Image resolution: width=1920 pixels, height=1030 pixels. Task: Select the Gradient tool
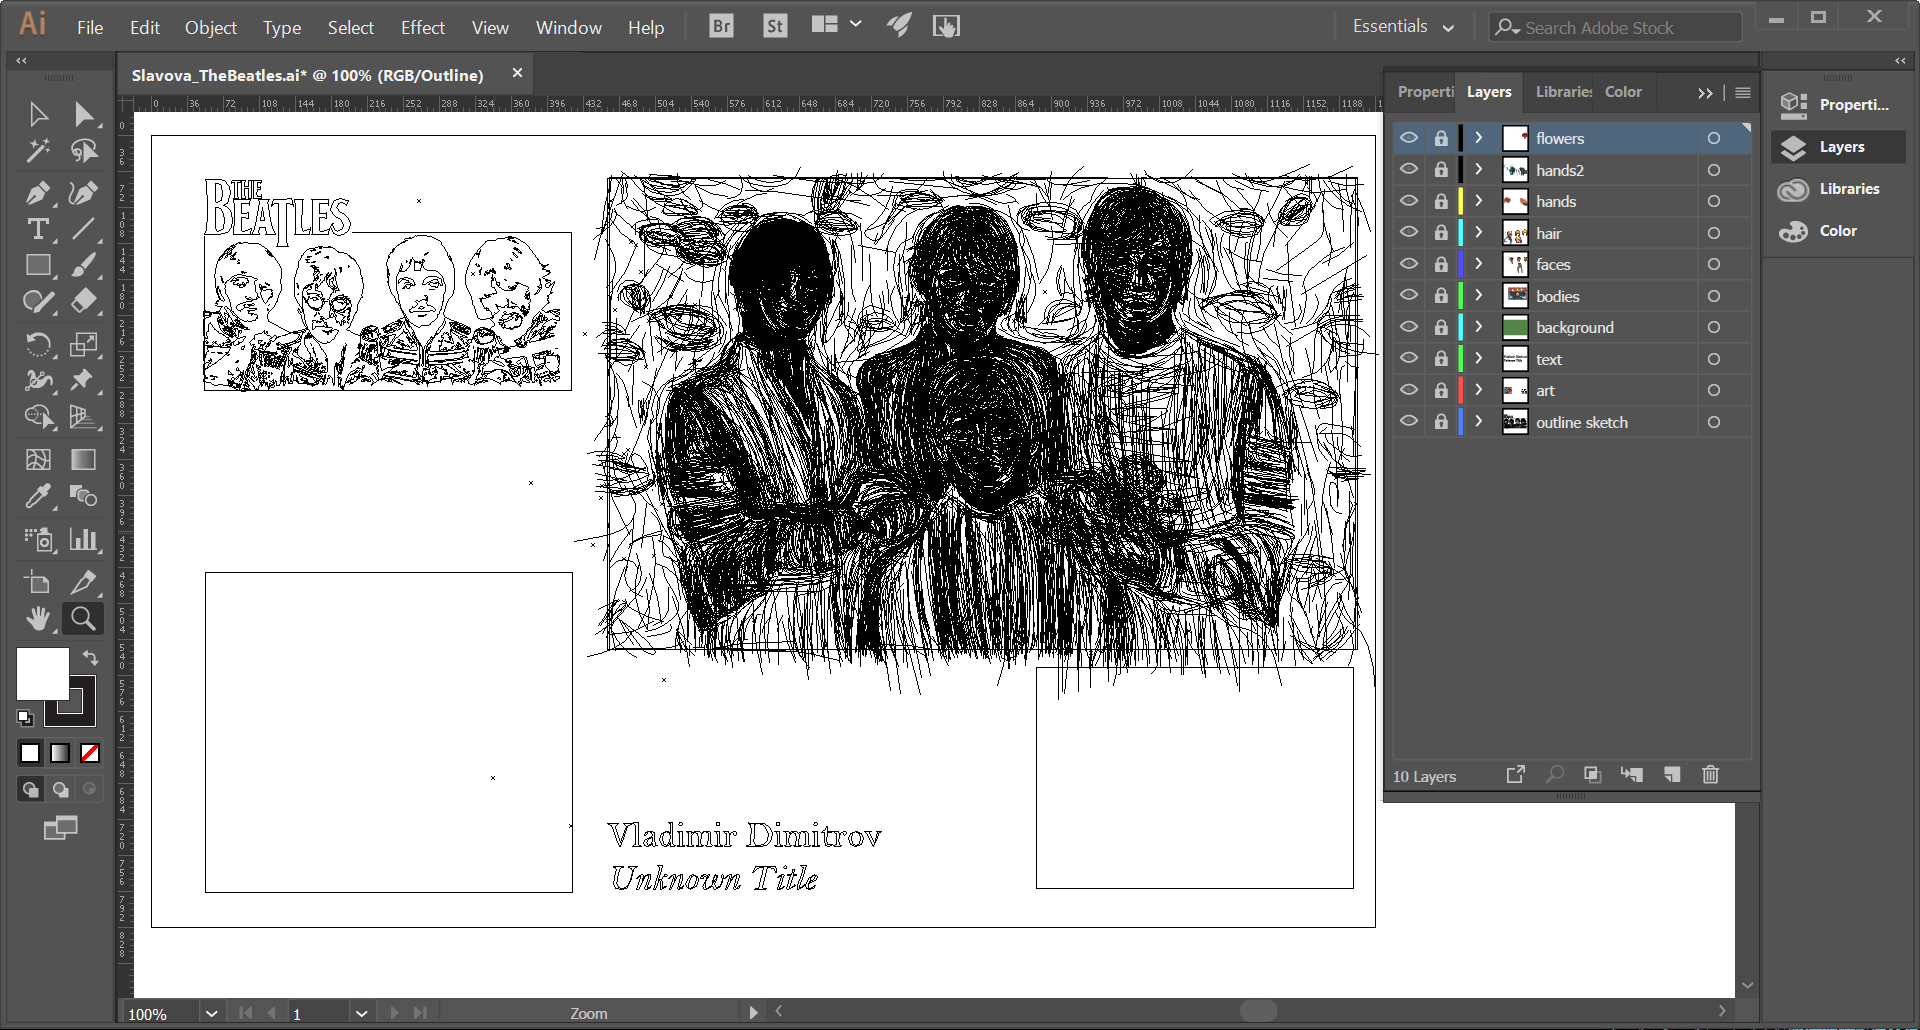click(x=84, y=460)
